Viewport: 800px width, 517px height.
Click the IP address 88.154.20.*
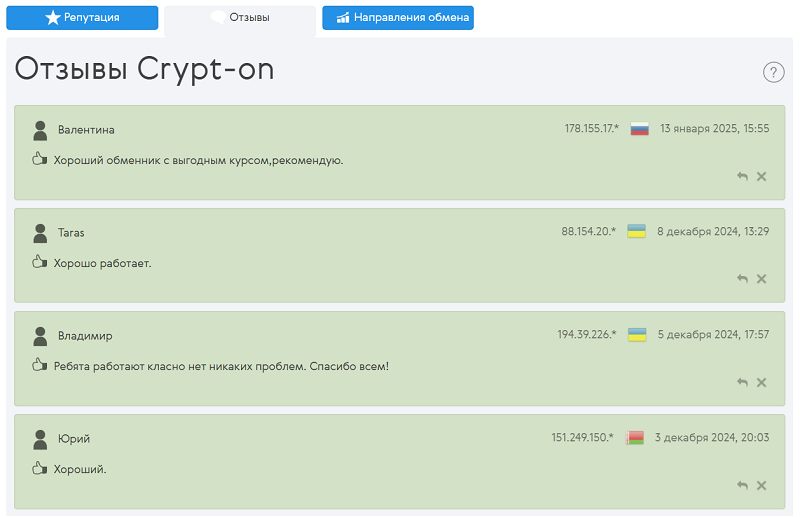(x=589, y=232)
